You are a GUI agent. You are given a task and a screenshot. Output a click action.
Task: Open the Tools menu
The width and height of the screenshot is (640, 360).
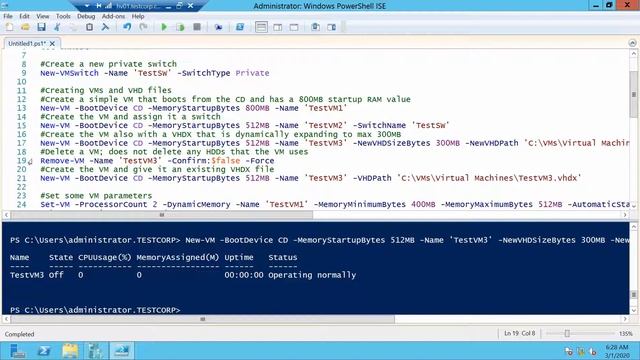63,16
